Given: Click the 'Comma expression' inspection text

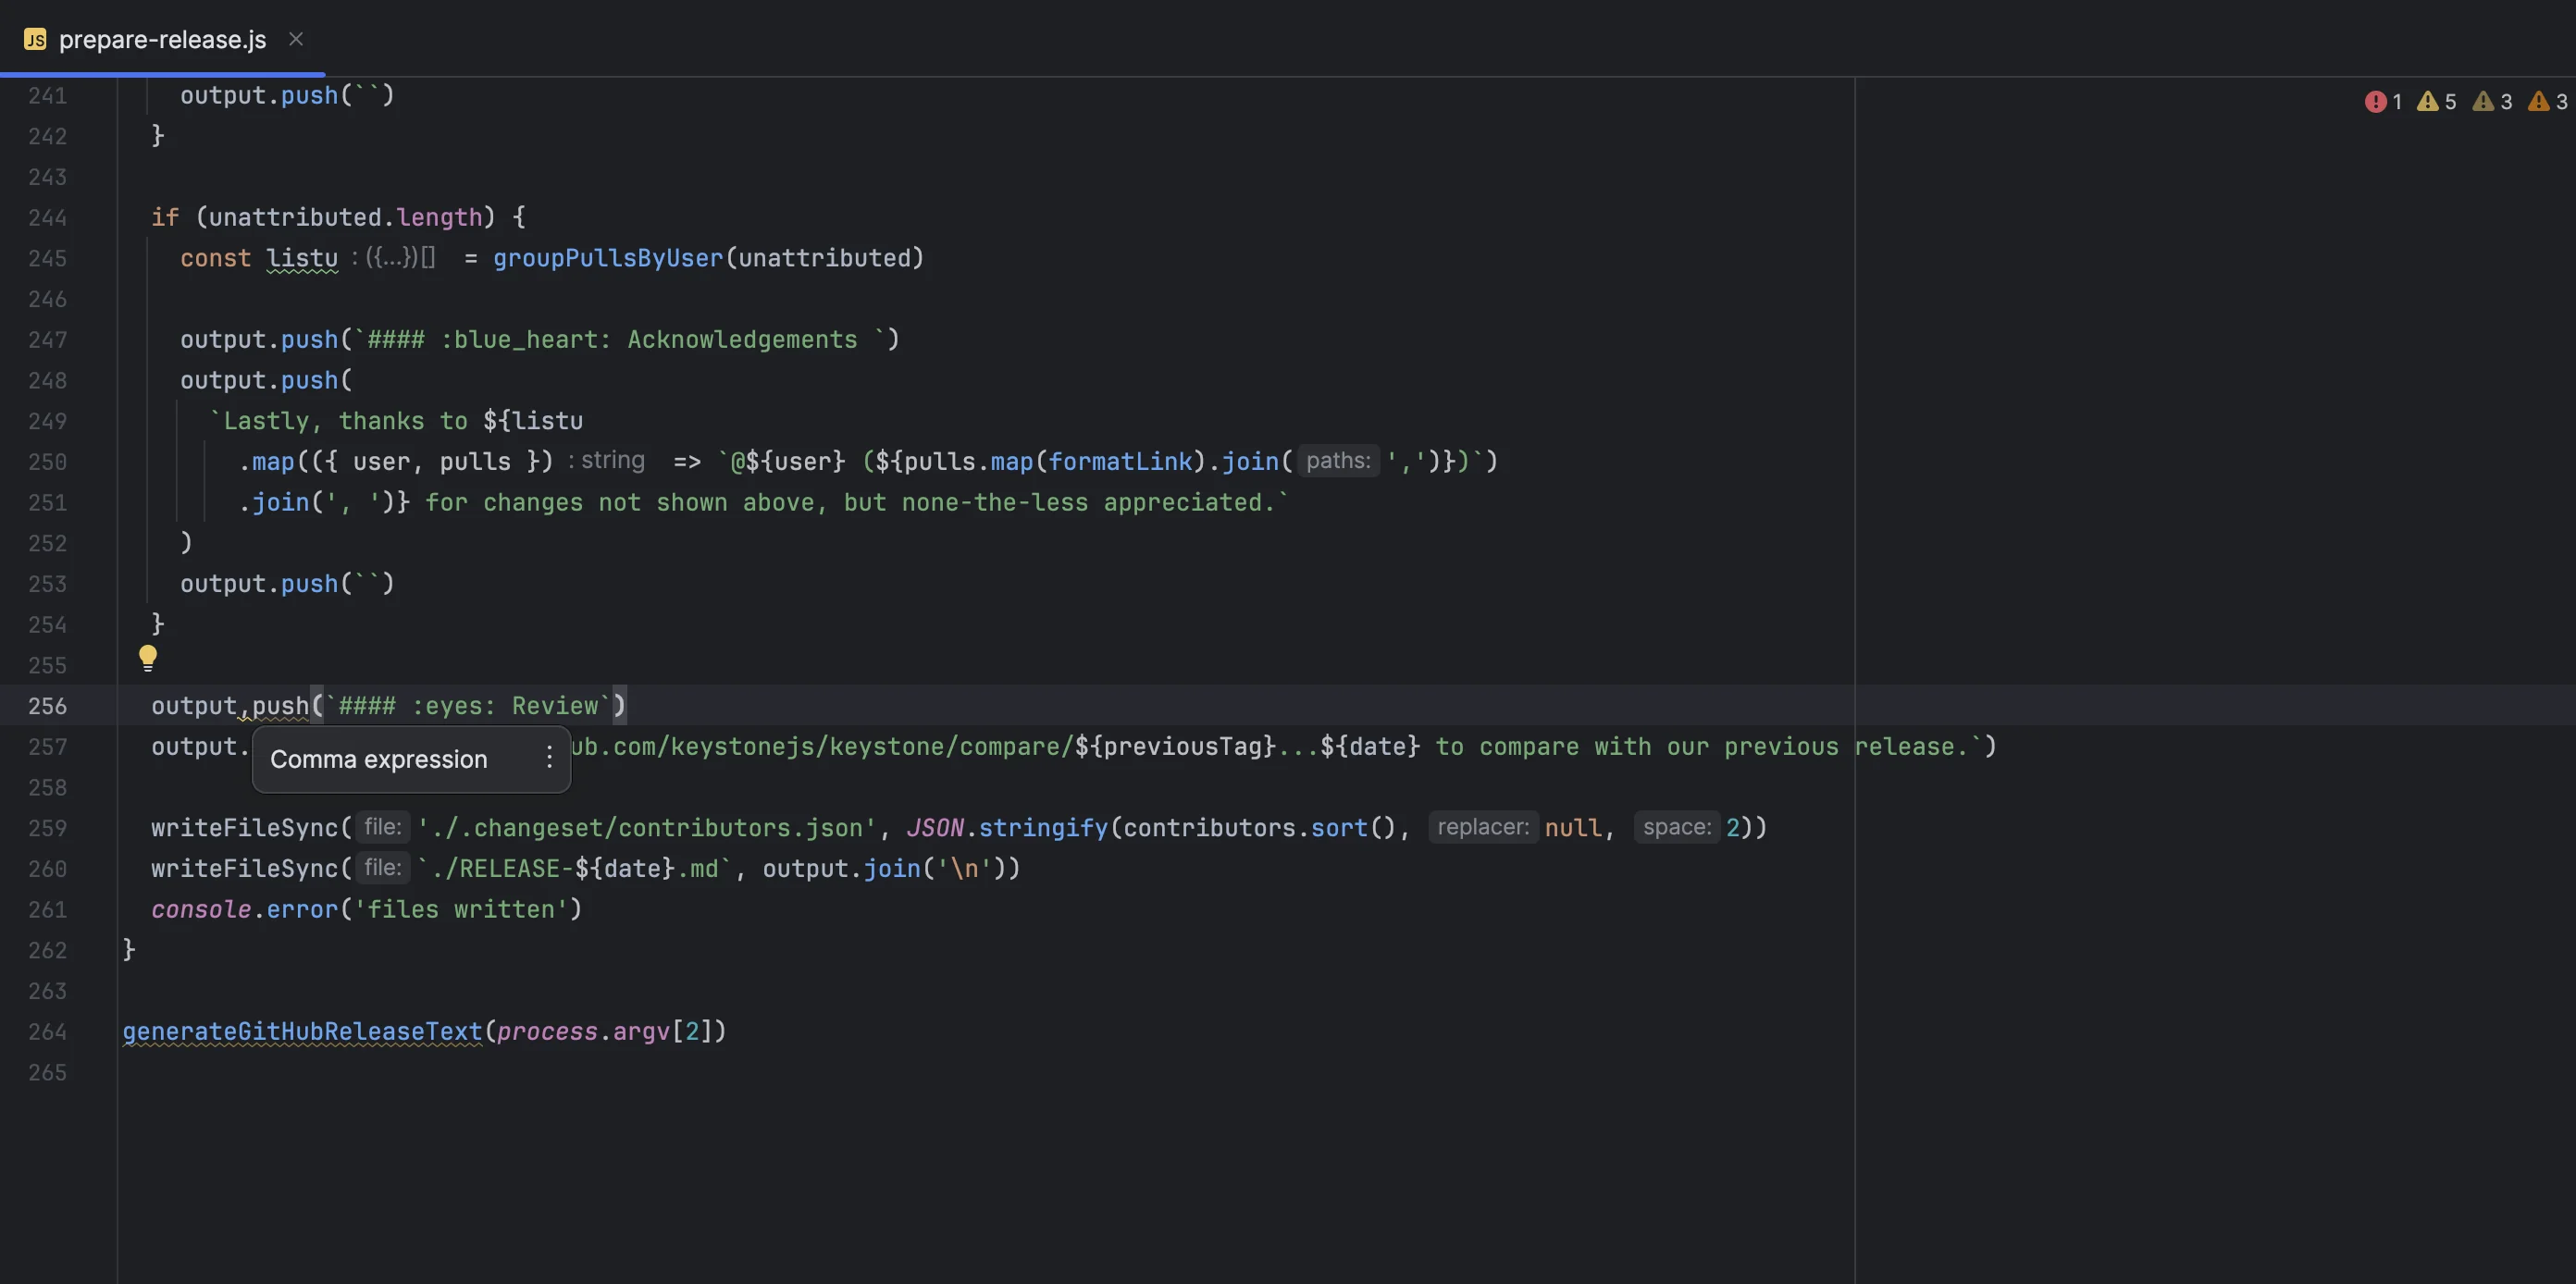Looking at the screenshot, I should (379, 759).
